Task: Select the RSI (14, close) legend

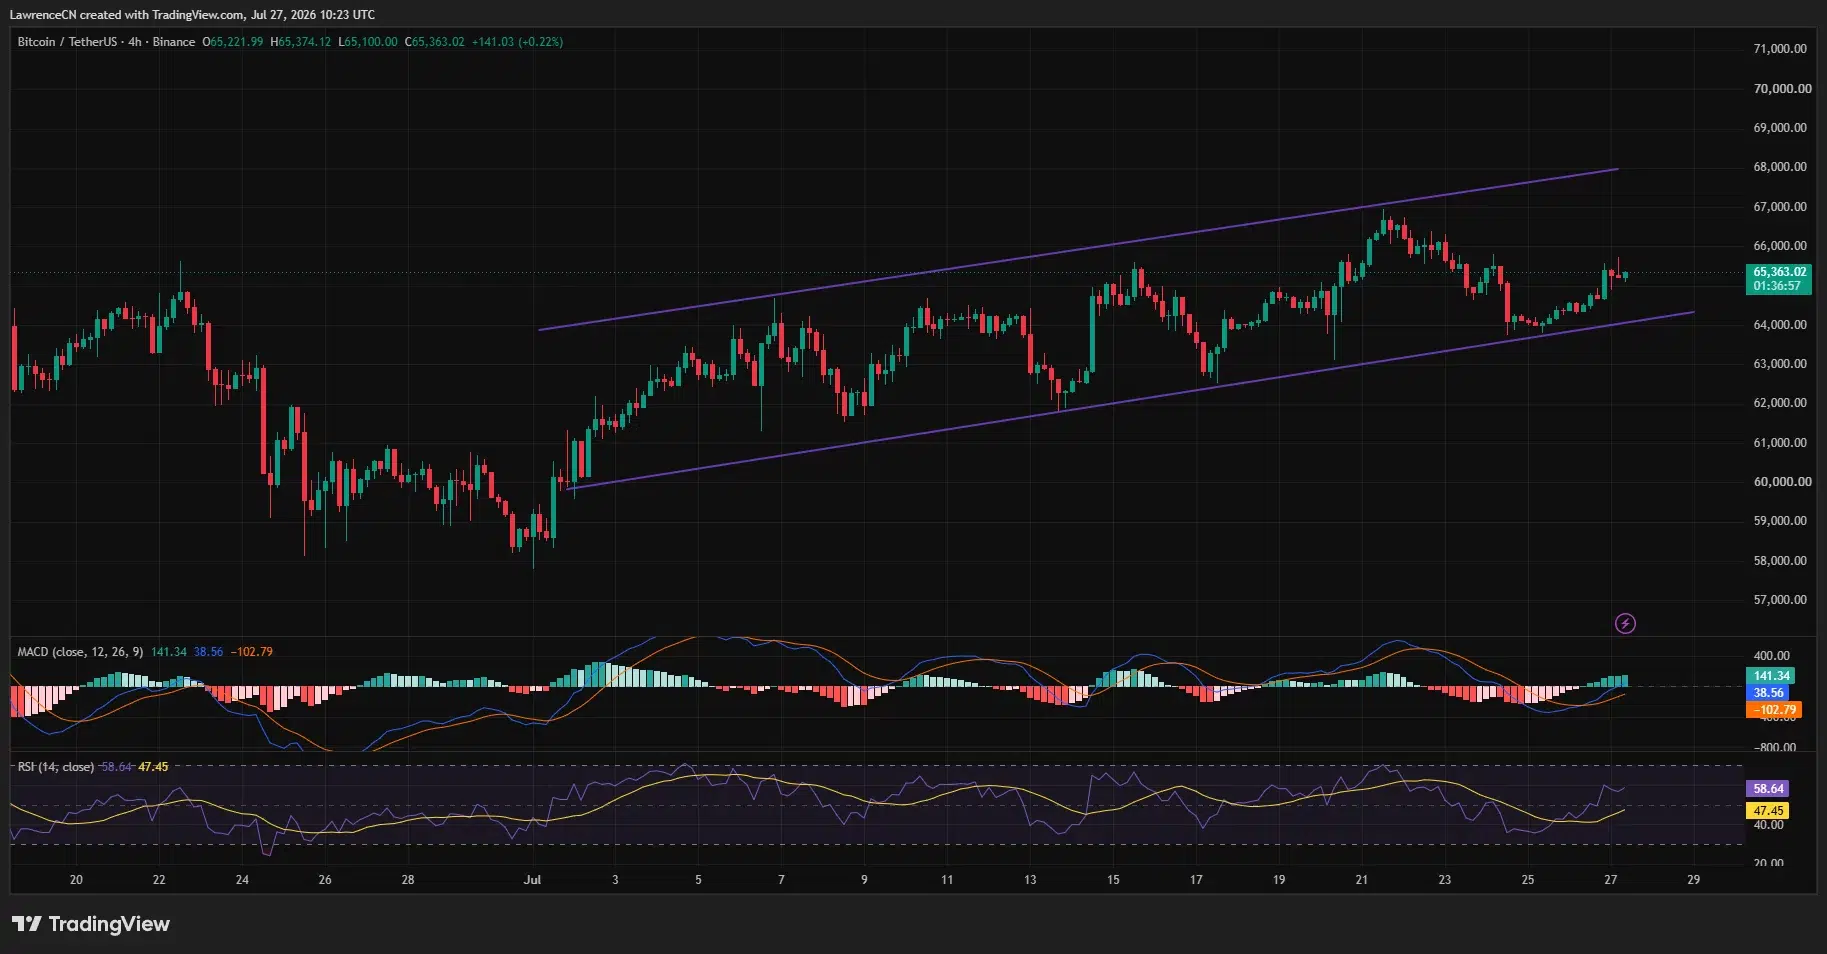Action: point(56,767)
